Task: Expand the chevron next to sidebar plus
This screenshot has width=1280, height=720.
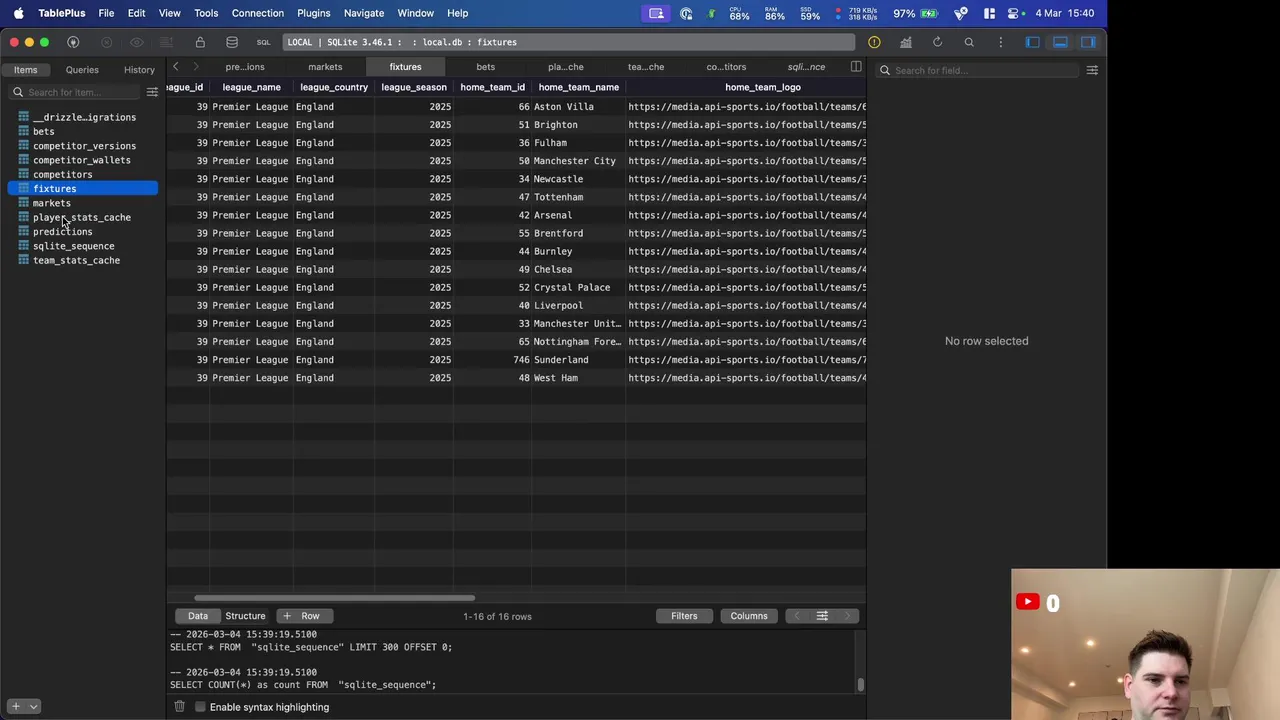Action: click(x=33, y=706)
